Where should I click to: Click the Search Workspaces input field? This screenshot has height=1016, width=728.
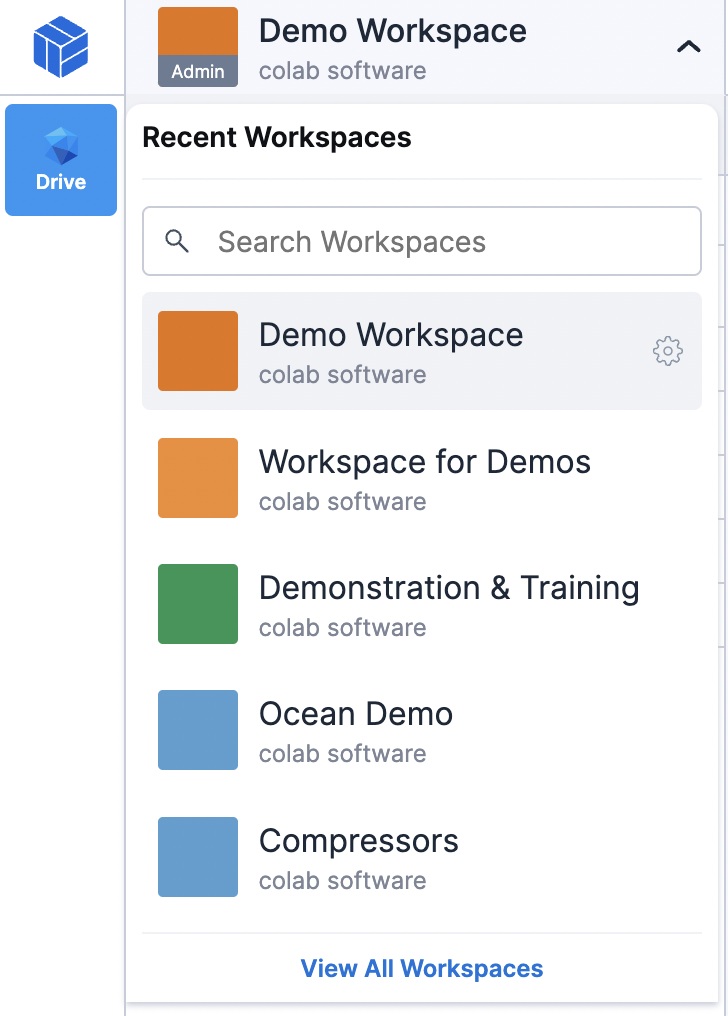(440, 241)
